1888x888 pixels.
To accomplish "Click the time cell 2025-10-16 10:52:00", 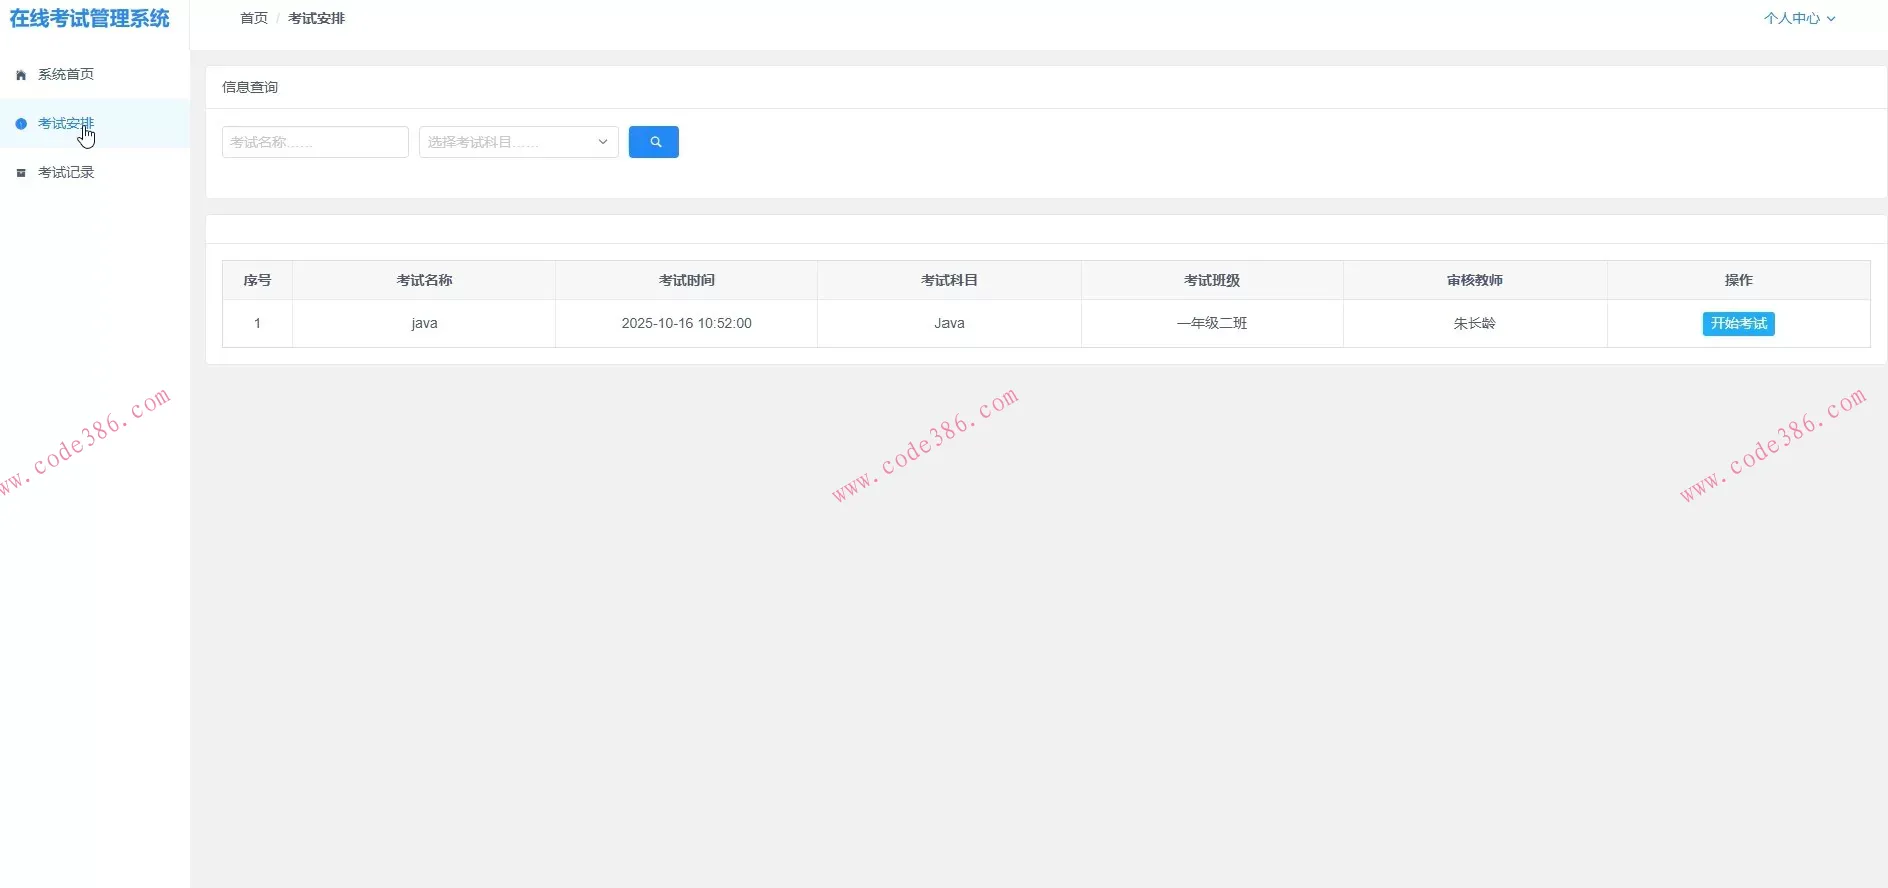I will [687, 324].
